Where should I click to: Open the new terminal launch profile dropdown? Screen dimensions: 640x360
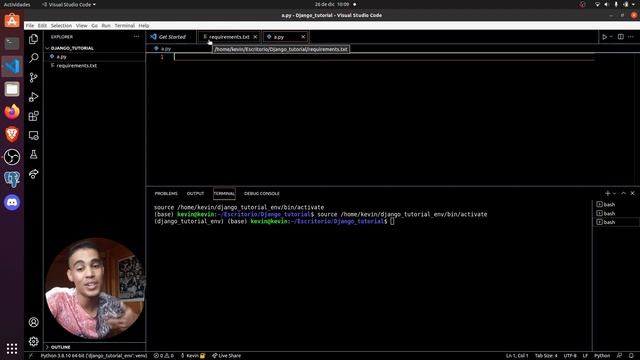coord(614,193)
